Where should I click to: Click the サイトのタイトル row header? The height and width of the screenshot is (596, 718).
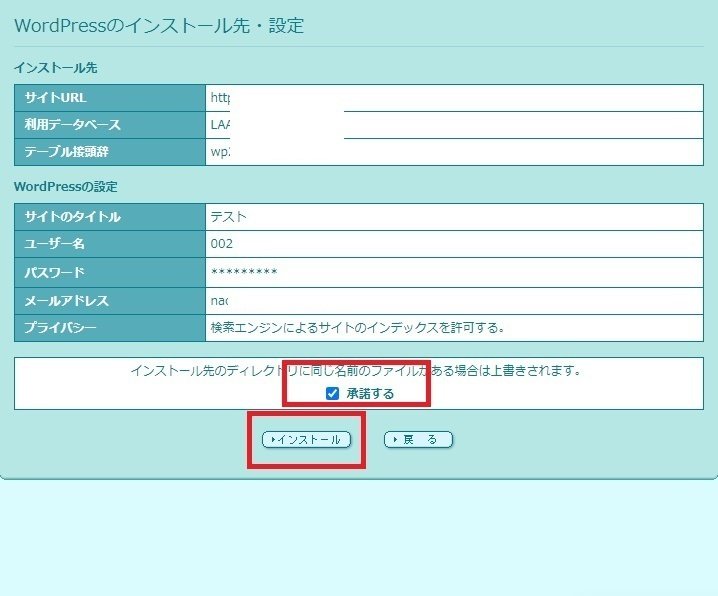point(110,217)
